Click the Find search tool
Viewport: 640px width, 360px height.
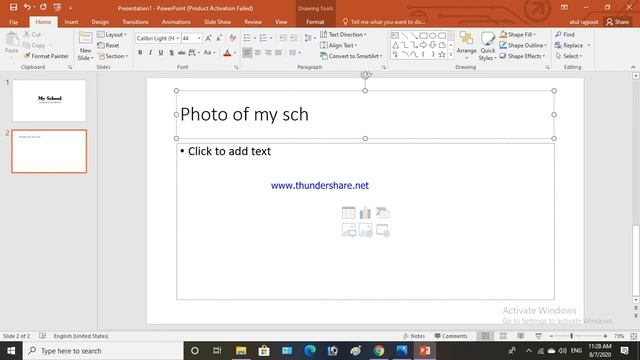coord(565,35)
